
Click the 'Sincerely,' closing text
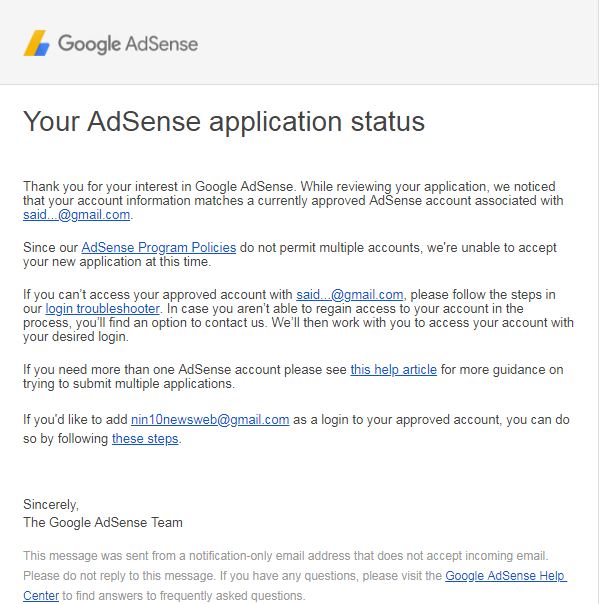click(x=51, y=504)
